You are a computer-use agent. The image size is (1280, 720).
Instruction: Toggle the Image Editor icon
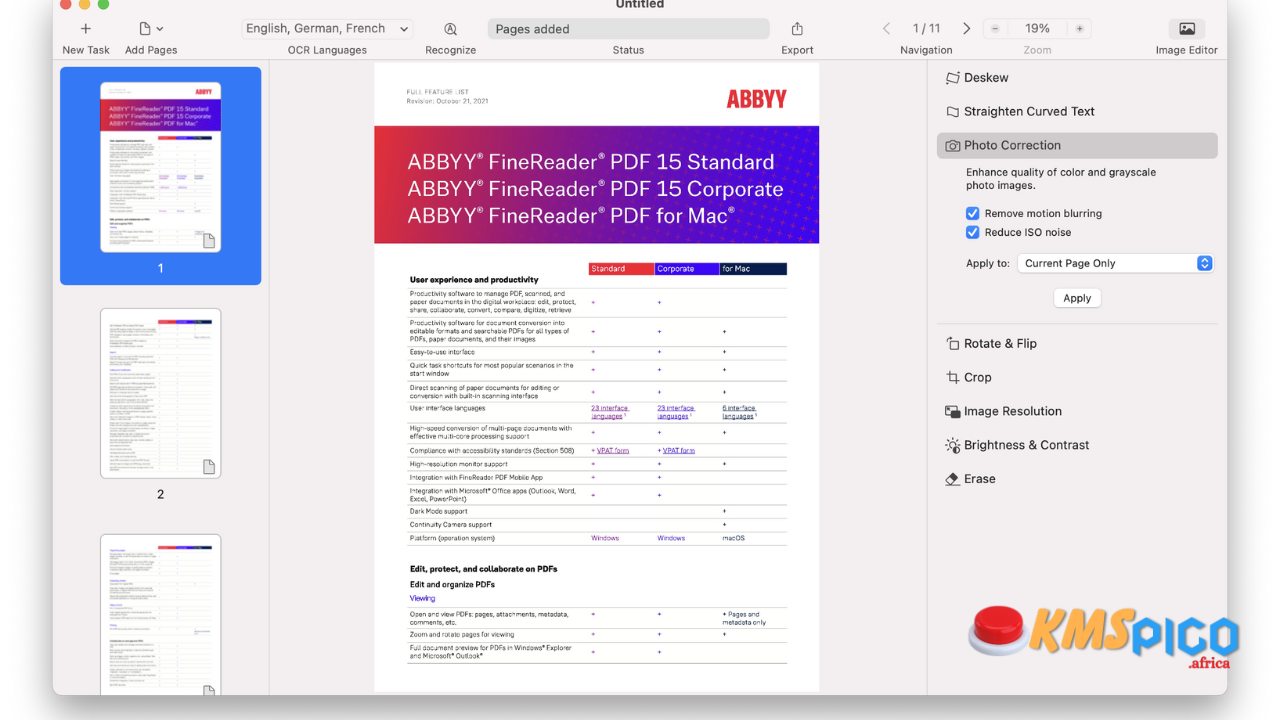(1187, 29)
